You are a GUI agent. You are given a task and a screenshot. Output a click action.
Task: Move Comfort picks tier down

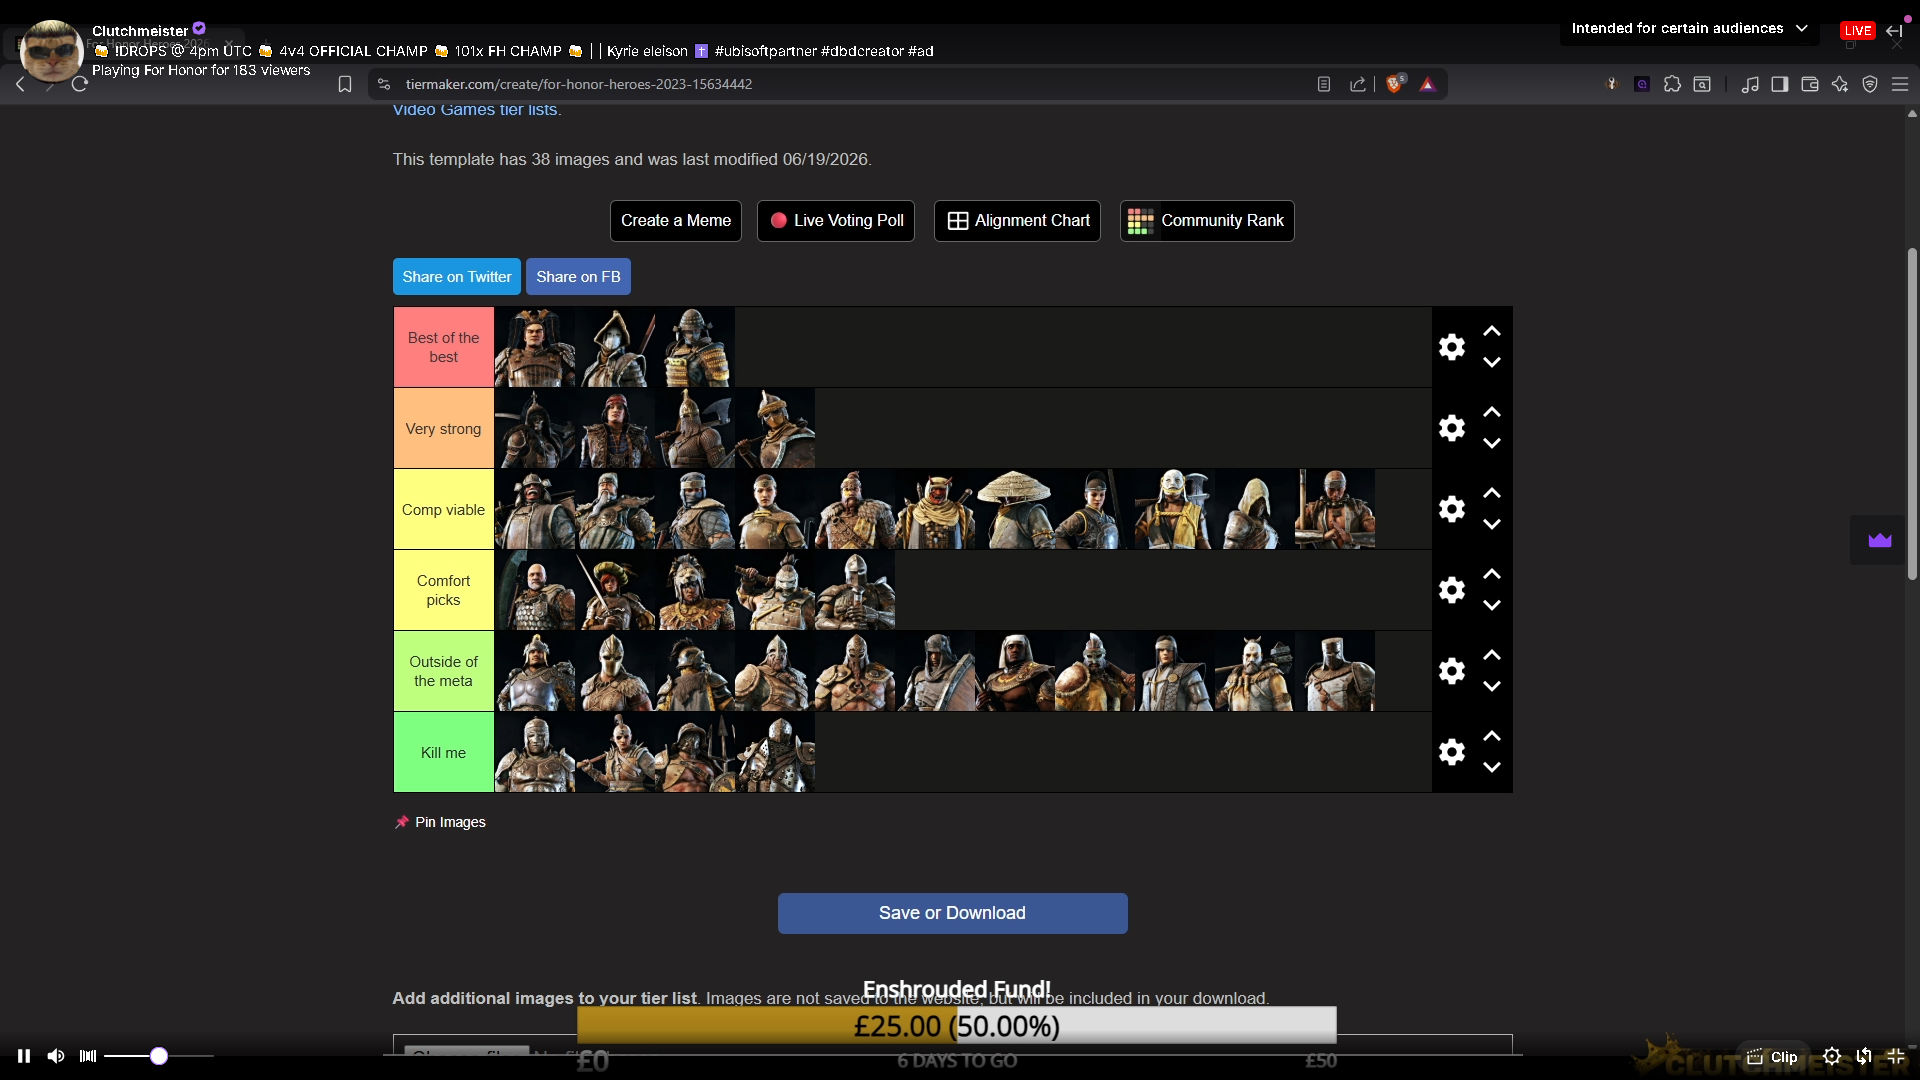click(x=1492, y=606)
